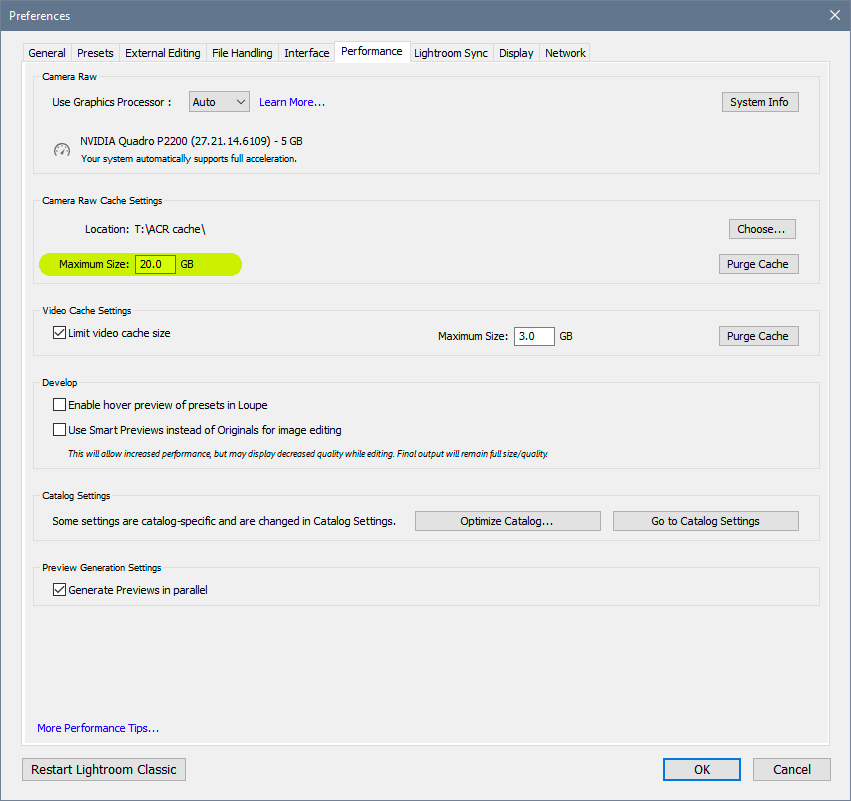This screenshot has height=801, width=851.
Task: Open the Use Graphics Processor dropdown
Action: click(x=218, y=101)
